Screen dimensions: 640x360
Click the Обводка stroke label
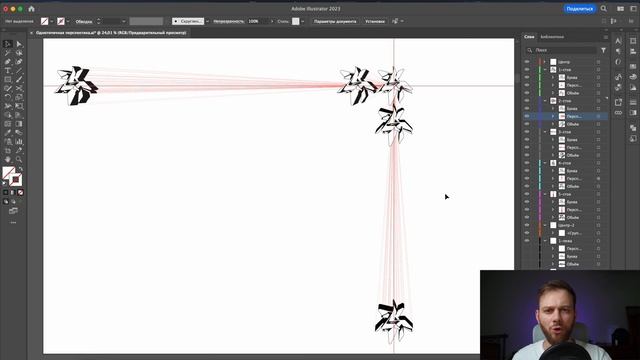click(84, 21)
